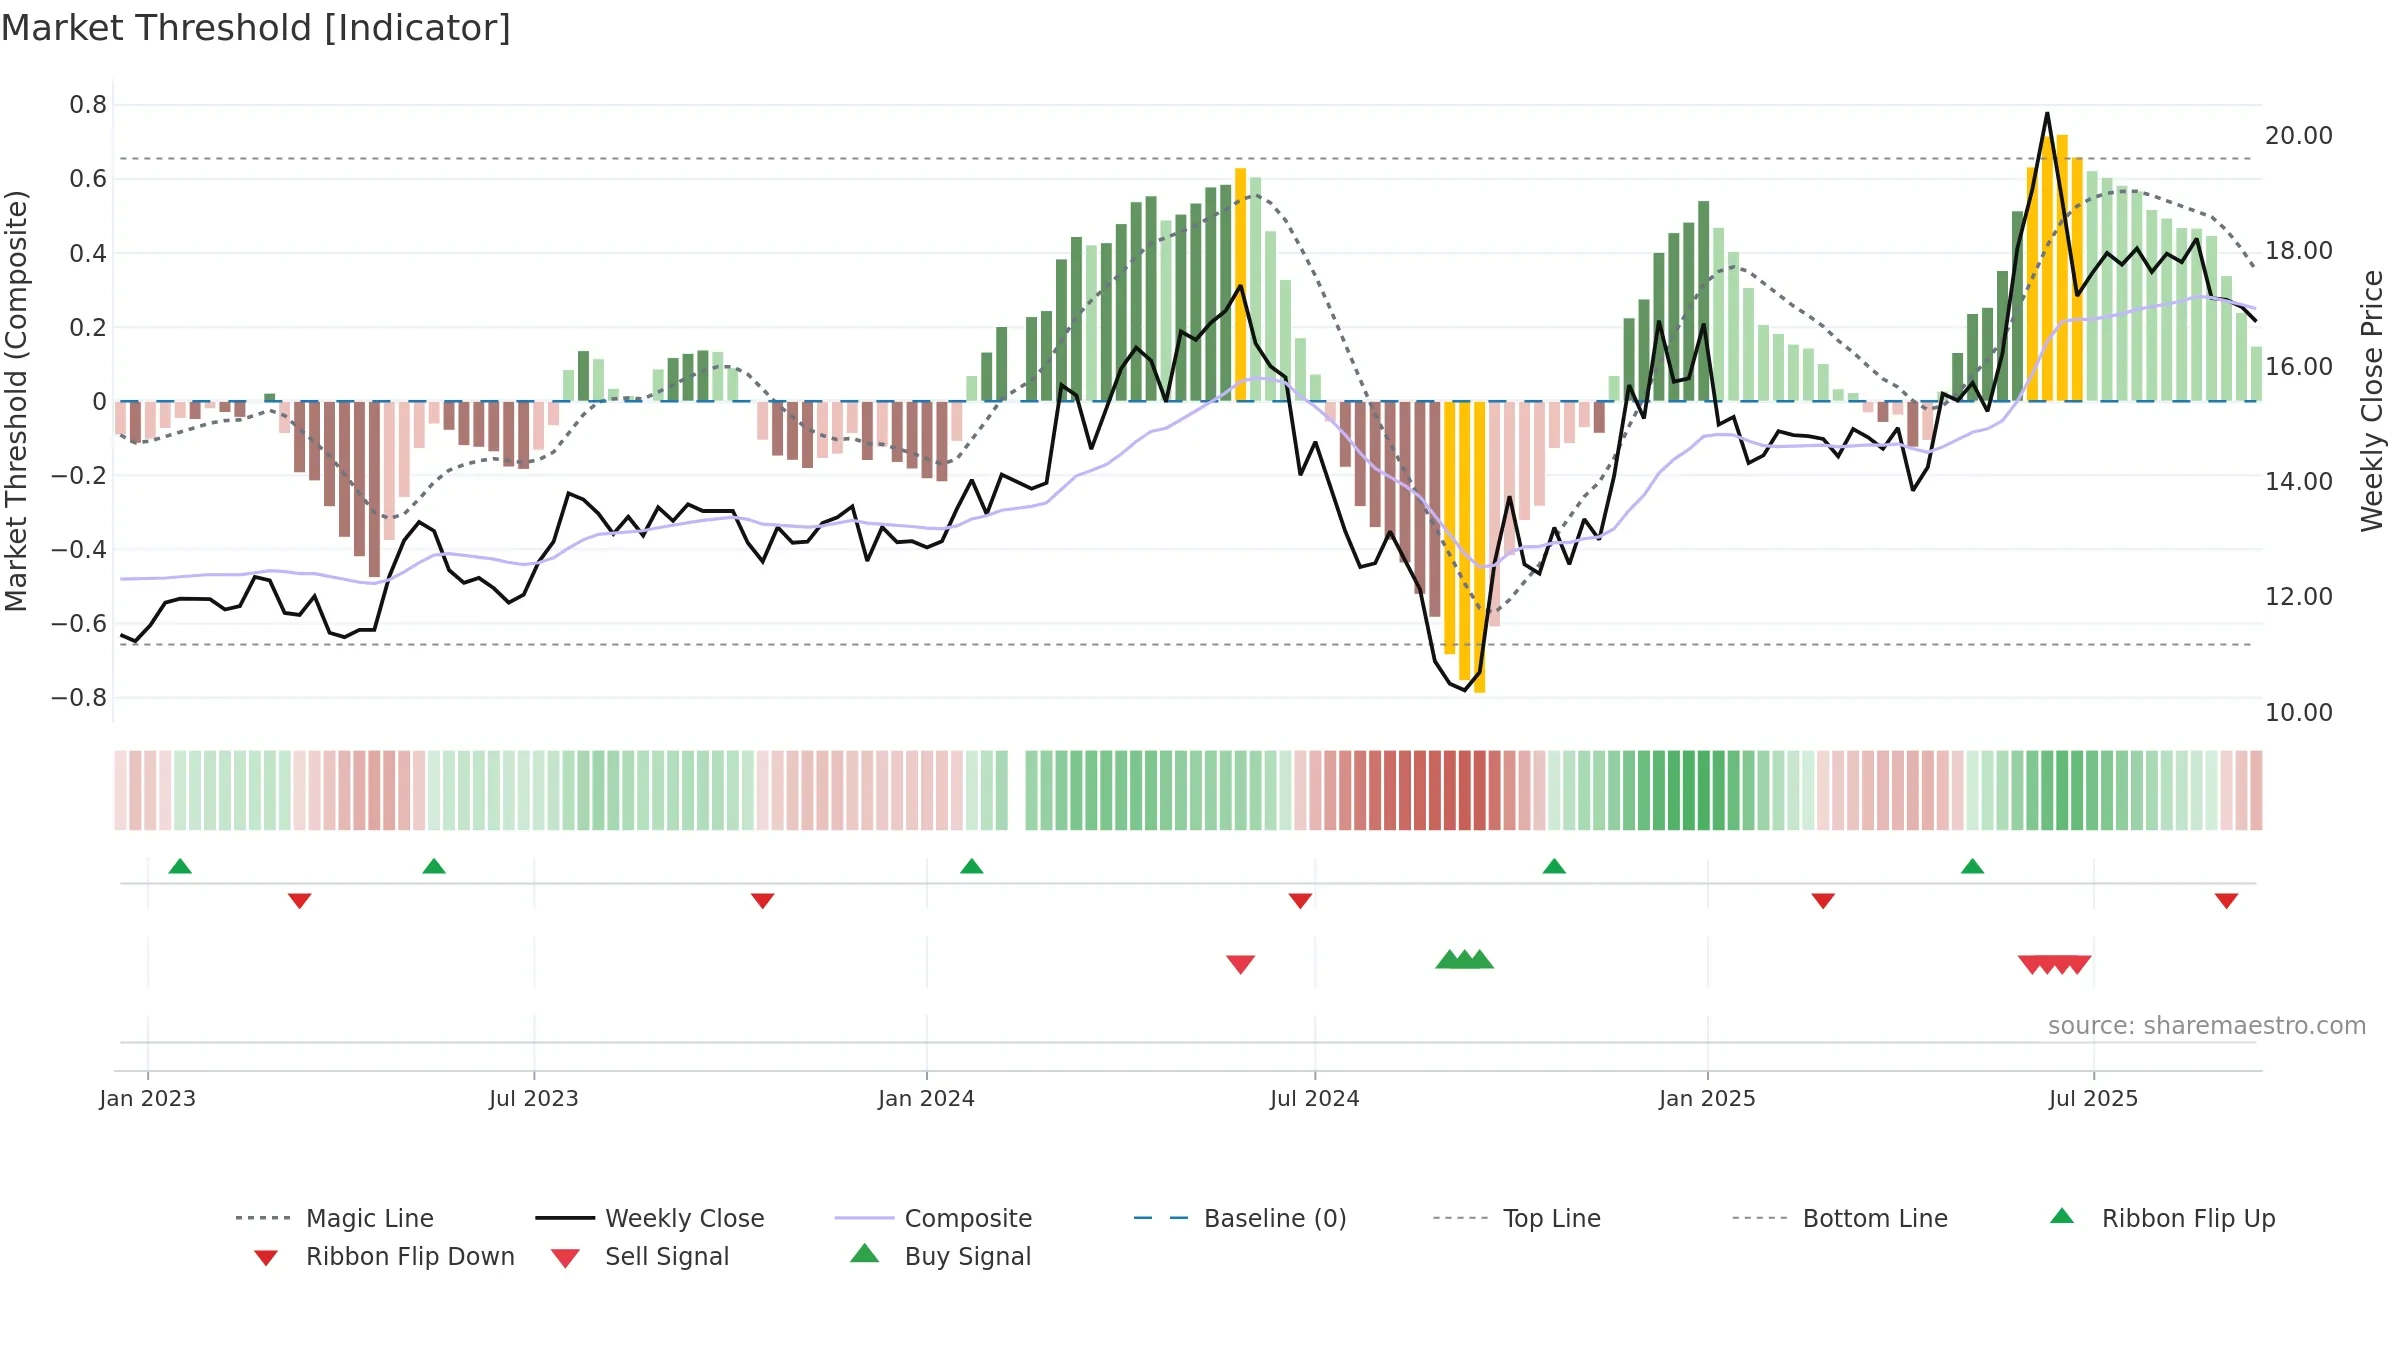Click the Weekly Close Price axis title
Image resolution: width=2400 pixels, height=1350 pixels.
pos(2372,401)
